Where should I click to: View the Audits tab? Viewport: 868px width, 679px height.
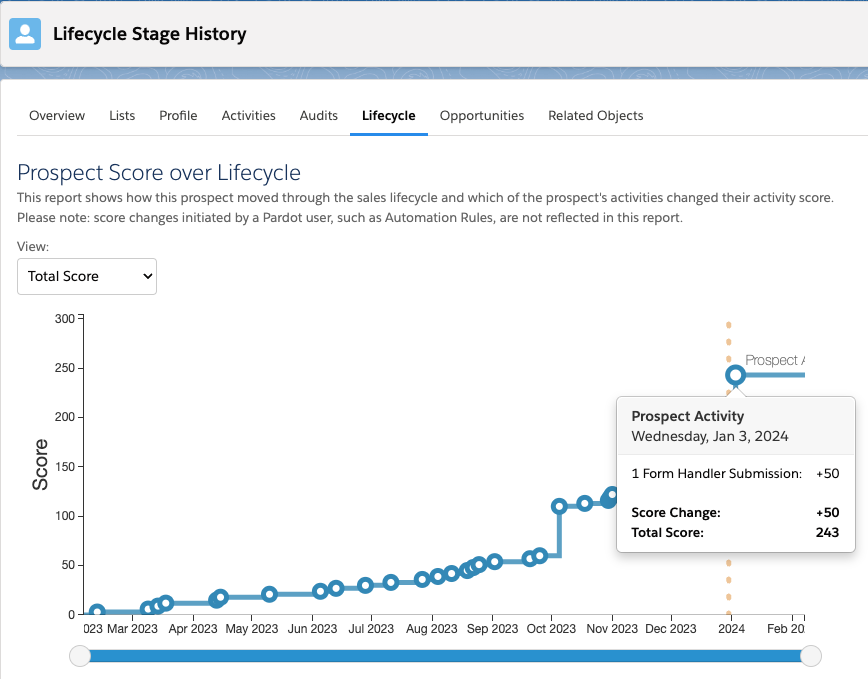coord(319,116)
